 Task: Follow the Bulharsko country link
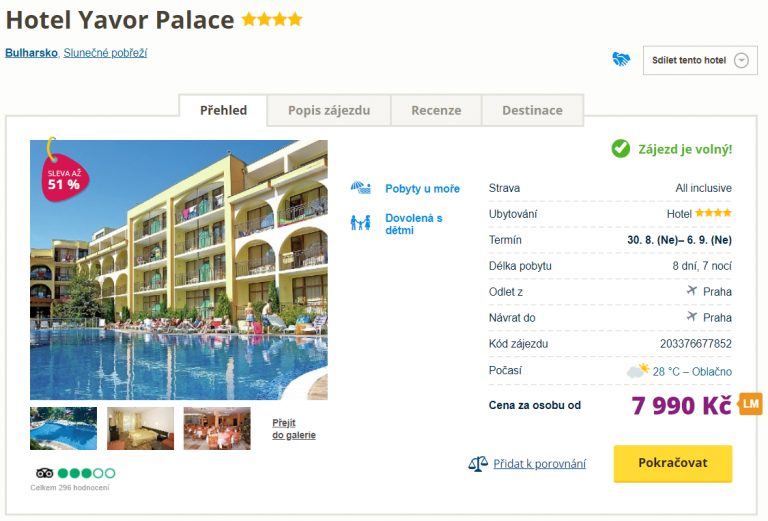coord(31,53)
